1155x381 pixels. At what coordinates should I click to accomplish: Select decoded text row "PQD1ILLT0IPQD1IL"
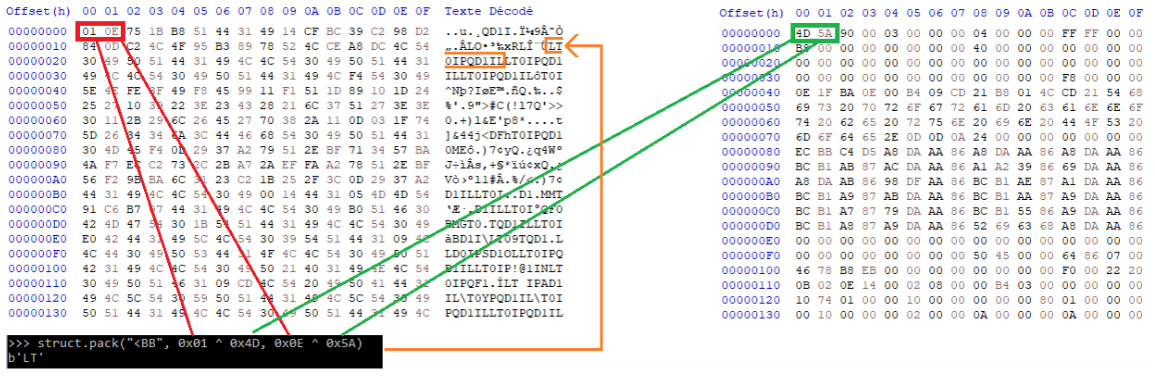pyautogui.click(x=505, y=312)
